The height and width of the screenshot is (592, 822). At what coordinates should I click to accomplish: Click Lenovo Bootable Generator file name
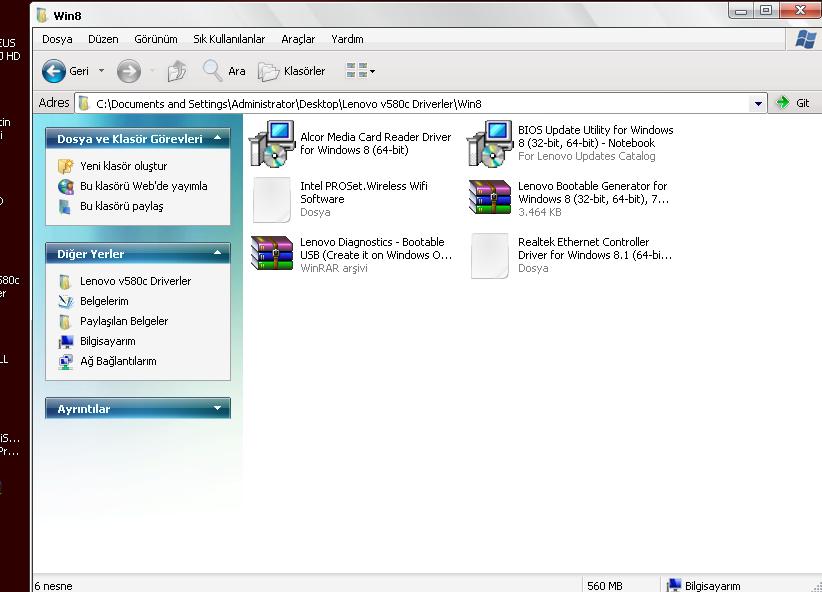click(593, 192)
